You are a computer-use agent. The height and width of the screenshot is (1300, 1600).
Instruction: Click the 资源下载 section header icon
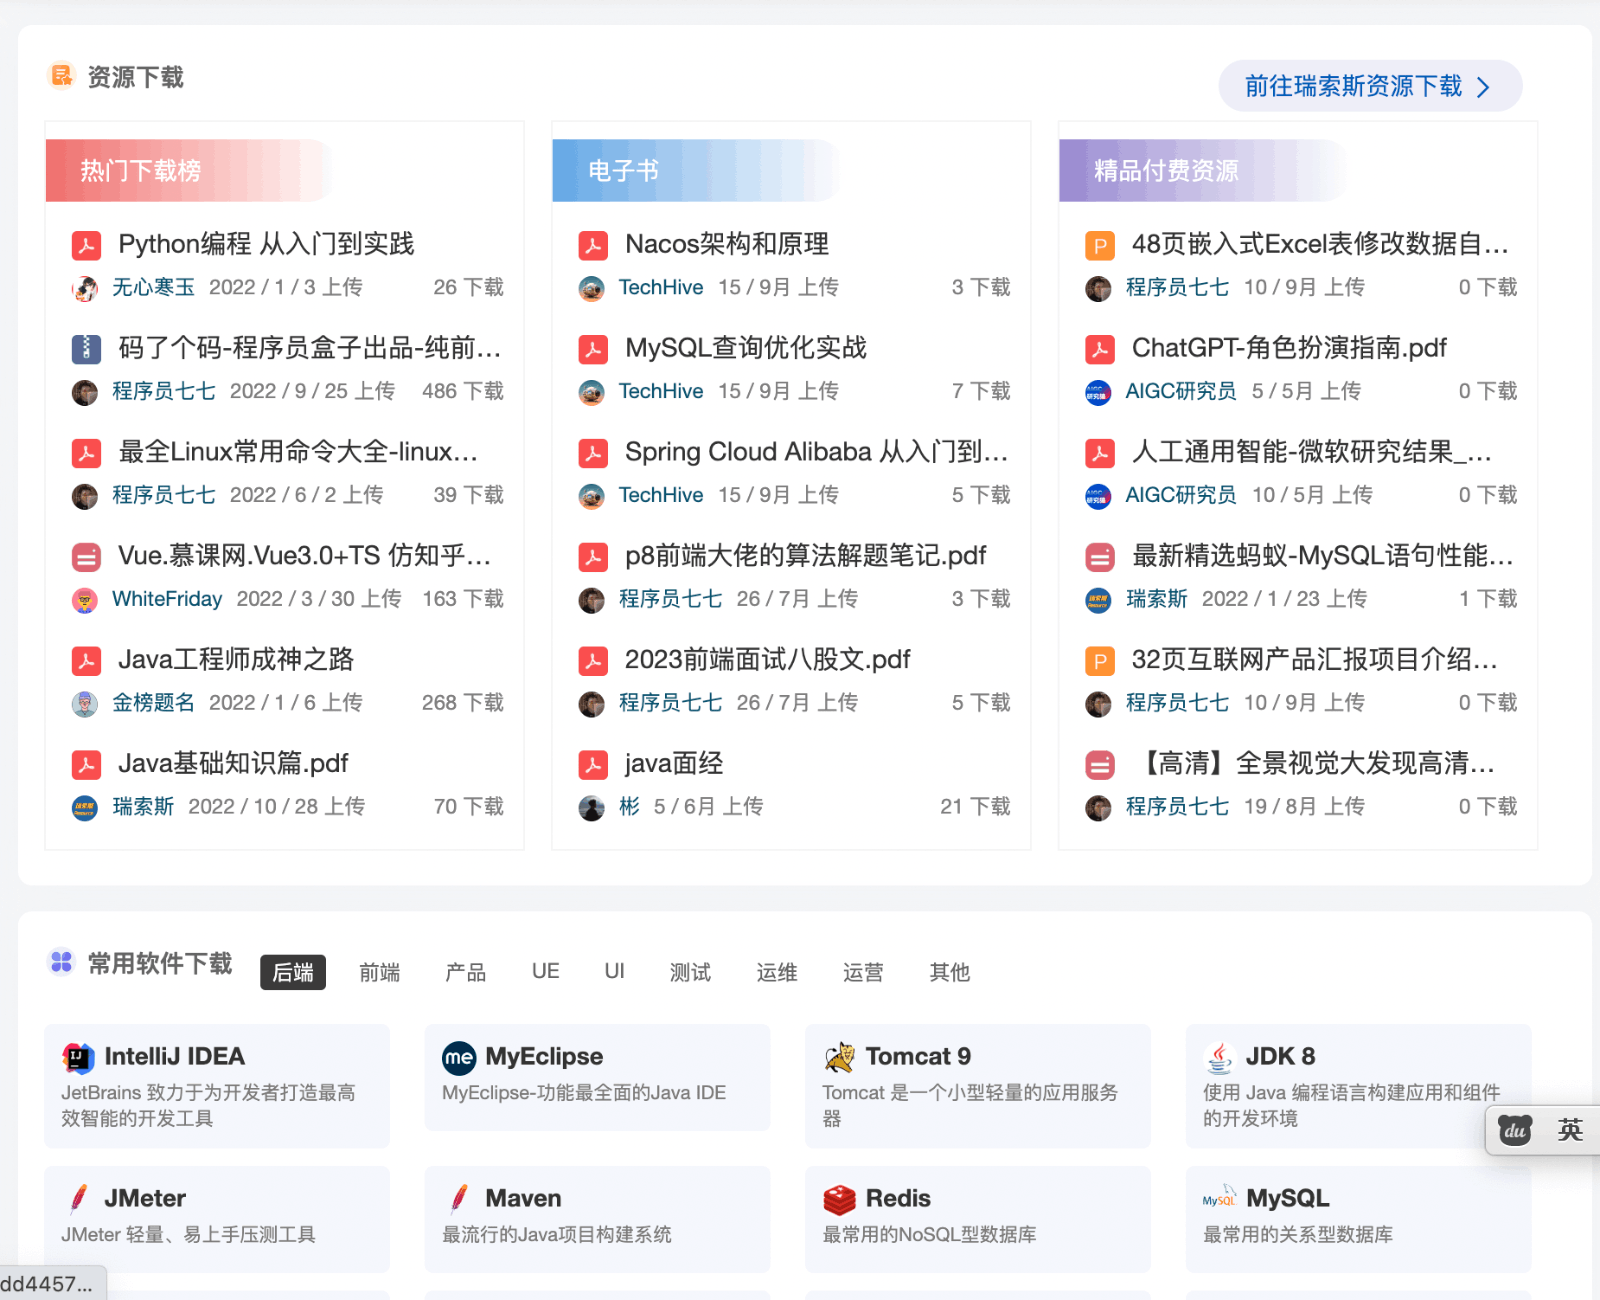(x=61, y=76)
